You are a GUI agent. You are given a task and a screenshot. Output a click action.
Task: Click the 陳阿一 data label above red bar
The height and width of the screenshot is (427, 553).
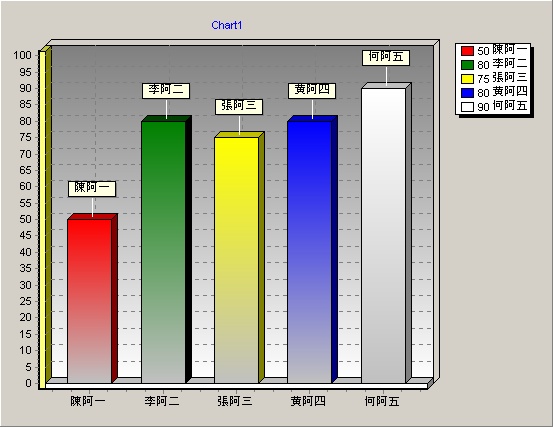tap(92, 189)
